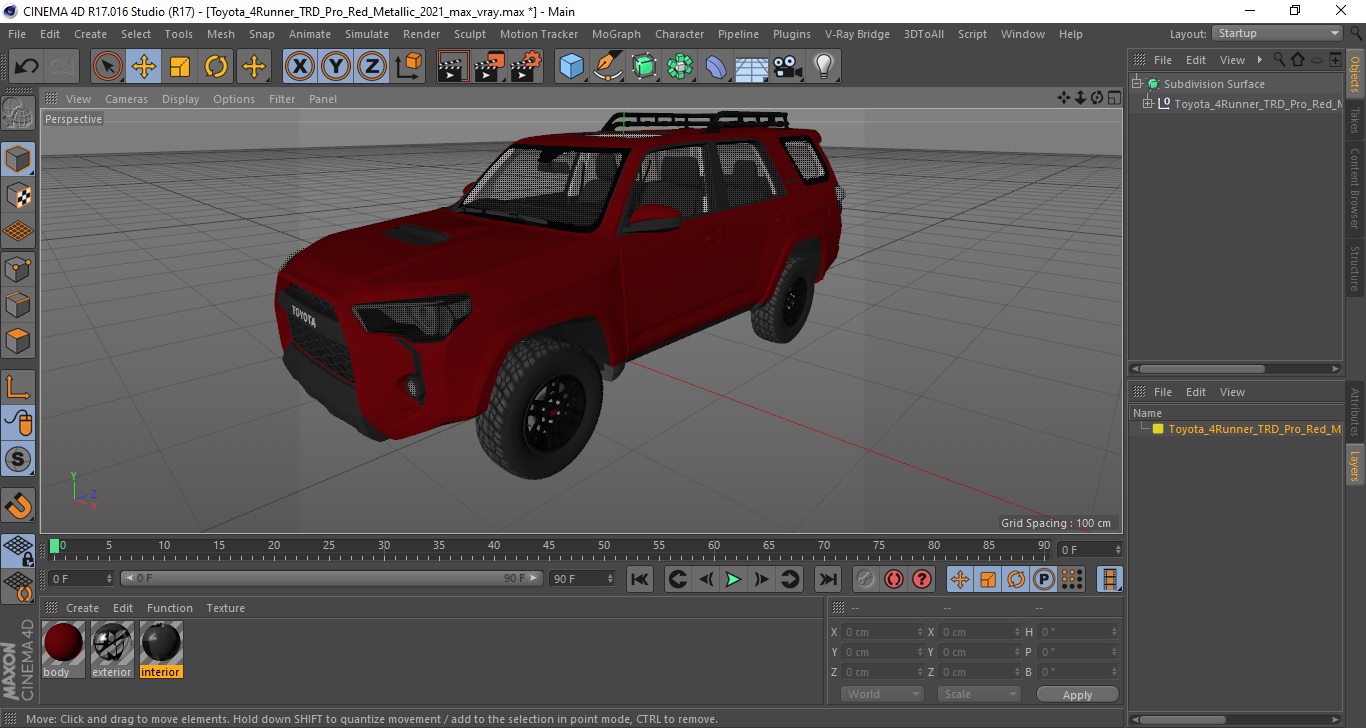The height and width of the screenshot is (728, 1366).
Task: Render to Picture Viewer
Action: pos(489,67)
